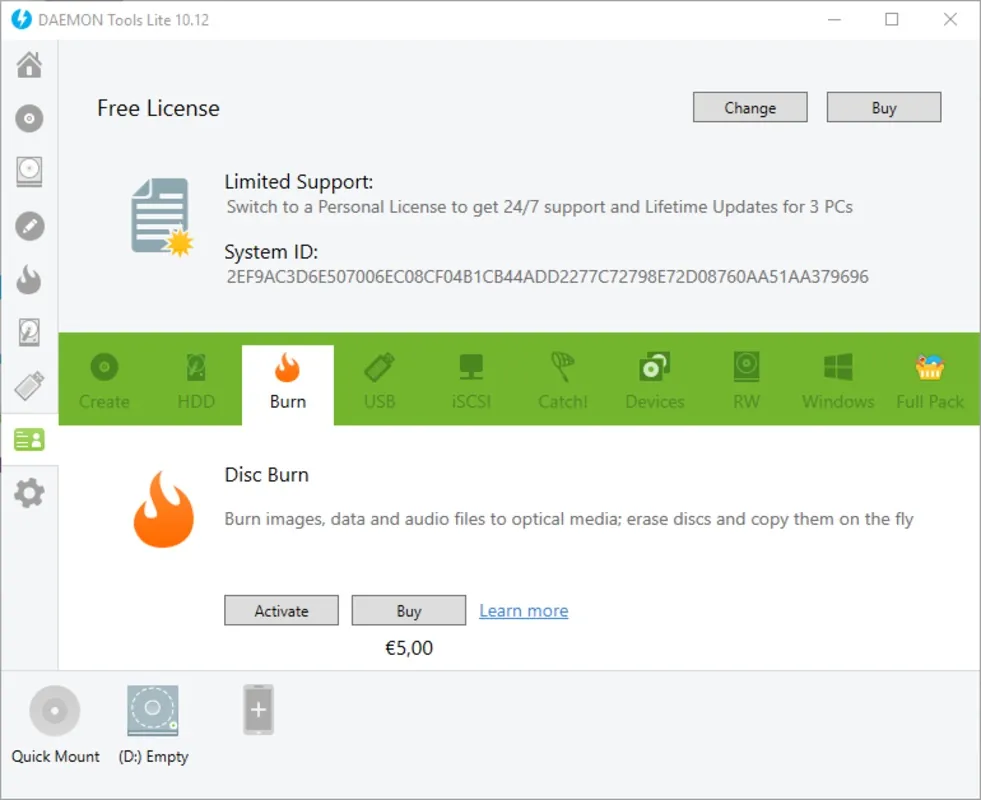Open the USB stick icon in sidebar
Viewport: 981px width, 800px height.
(x=29, y=385)
